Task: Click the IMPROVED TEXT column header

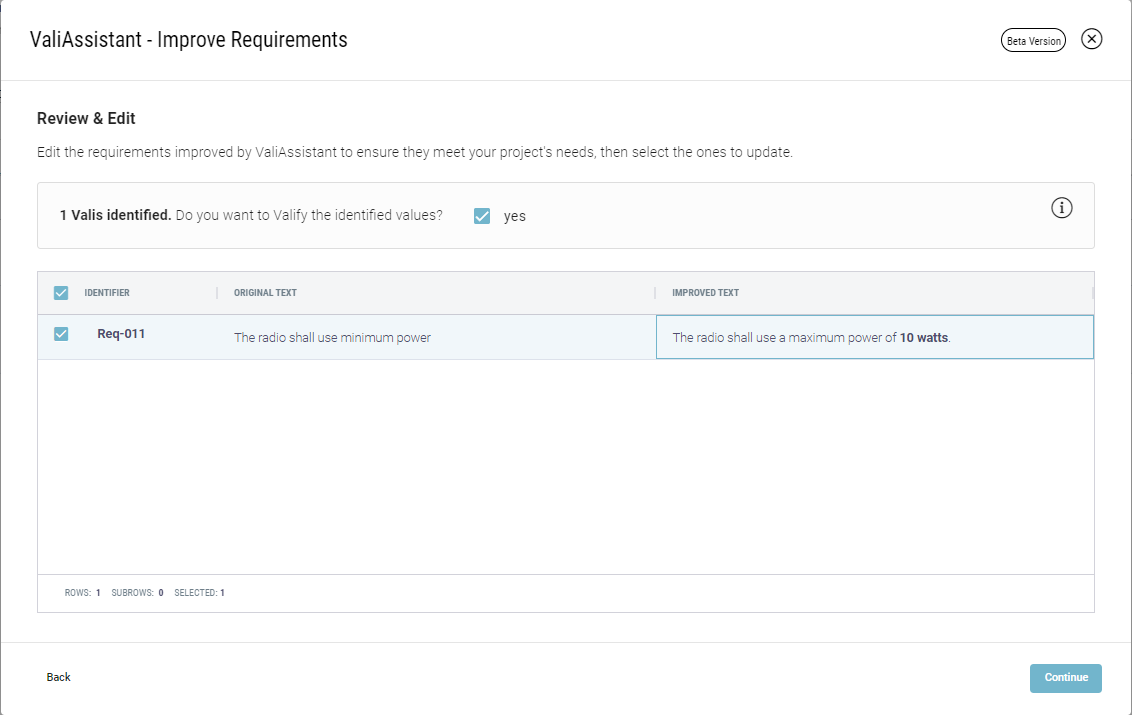Action: [x=705, y=292]
